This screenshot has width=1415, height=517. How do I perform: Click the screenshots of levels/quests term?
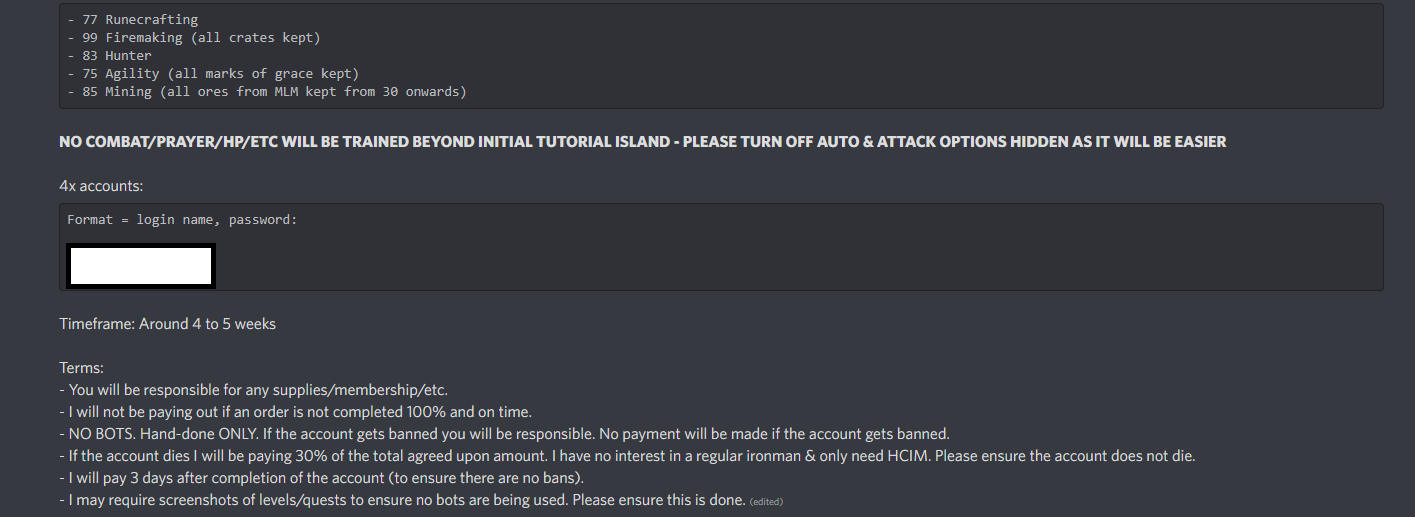point(402,500)
